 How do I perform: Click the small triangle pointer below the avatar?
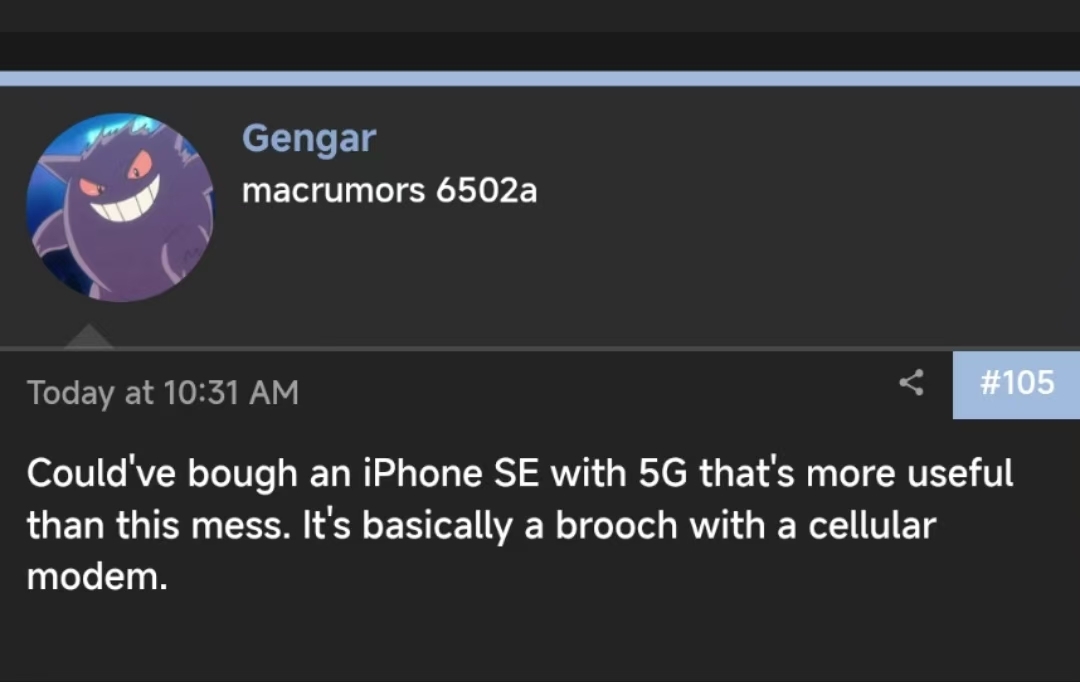[88, 337]
